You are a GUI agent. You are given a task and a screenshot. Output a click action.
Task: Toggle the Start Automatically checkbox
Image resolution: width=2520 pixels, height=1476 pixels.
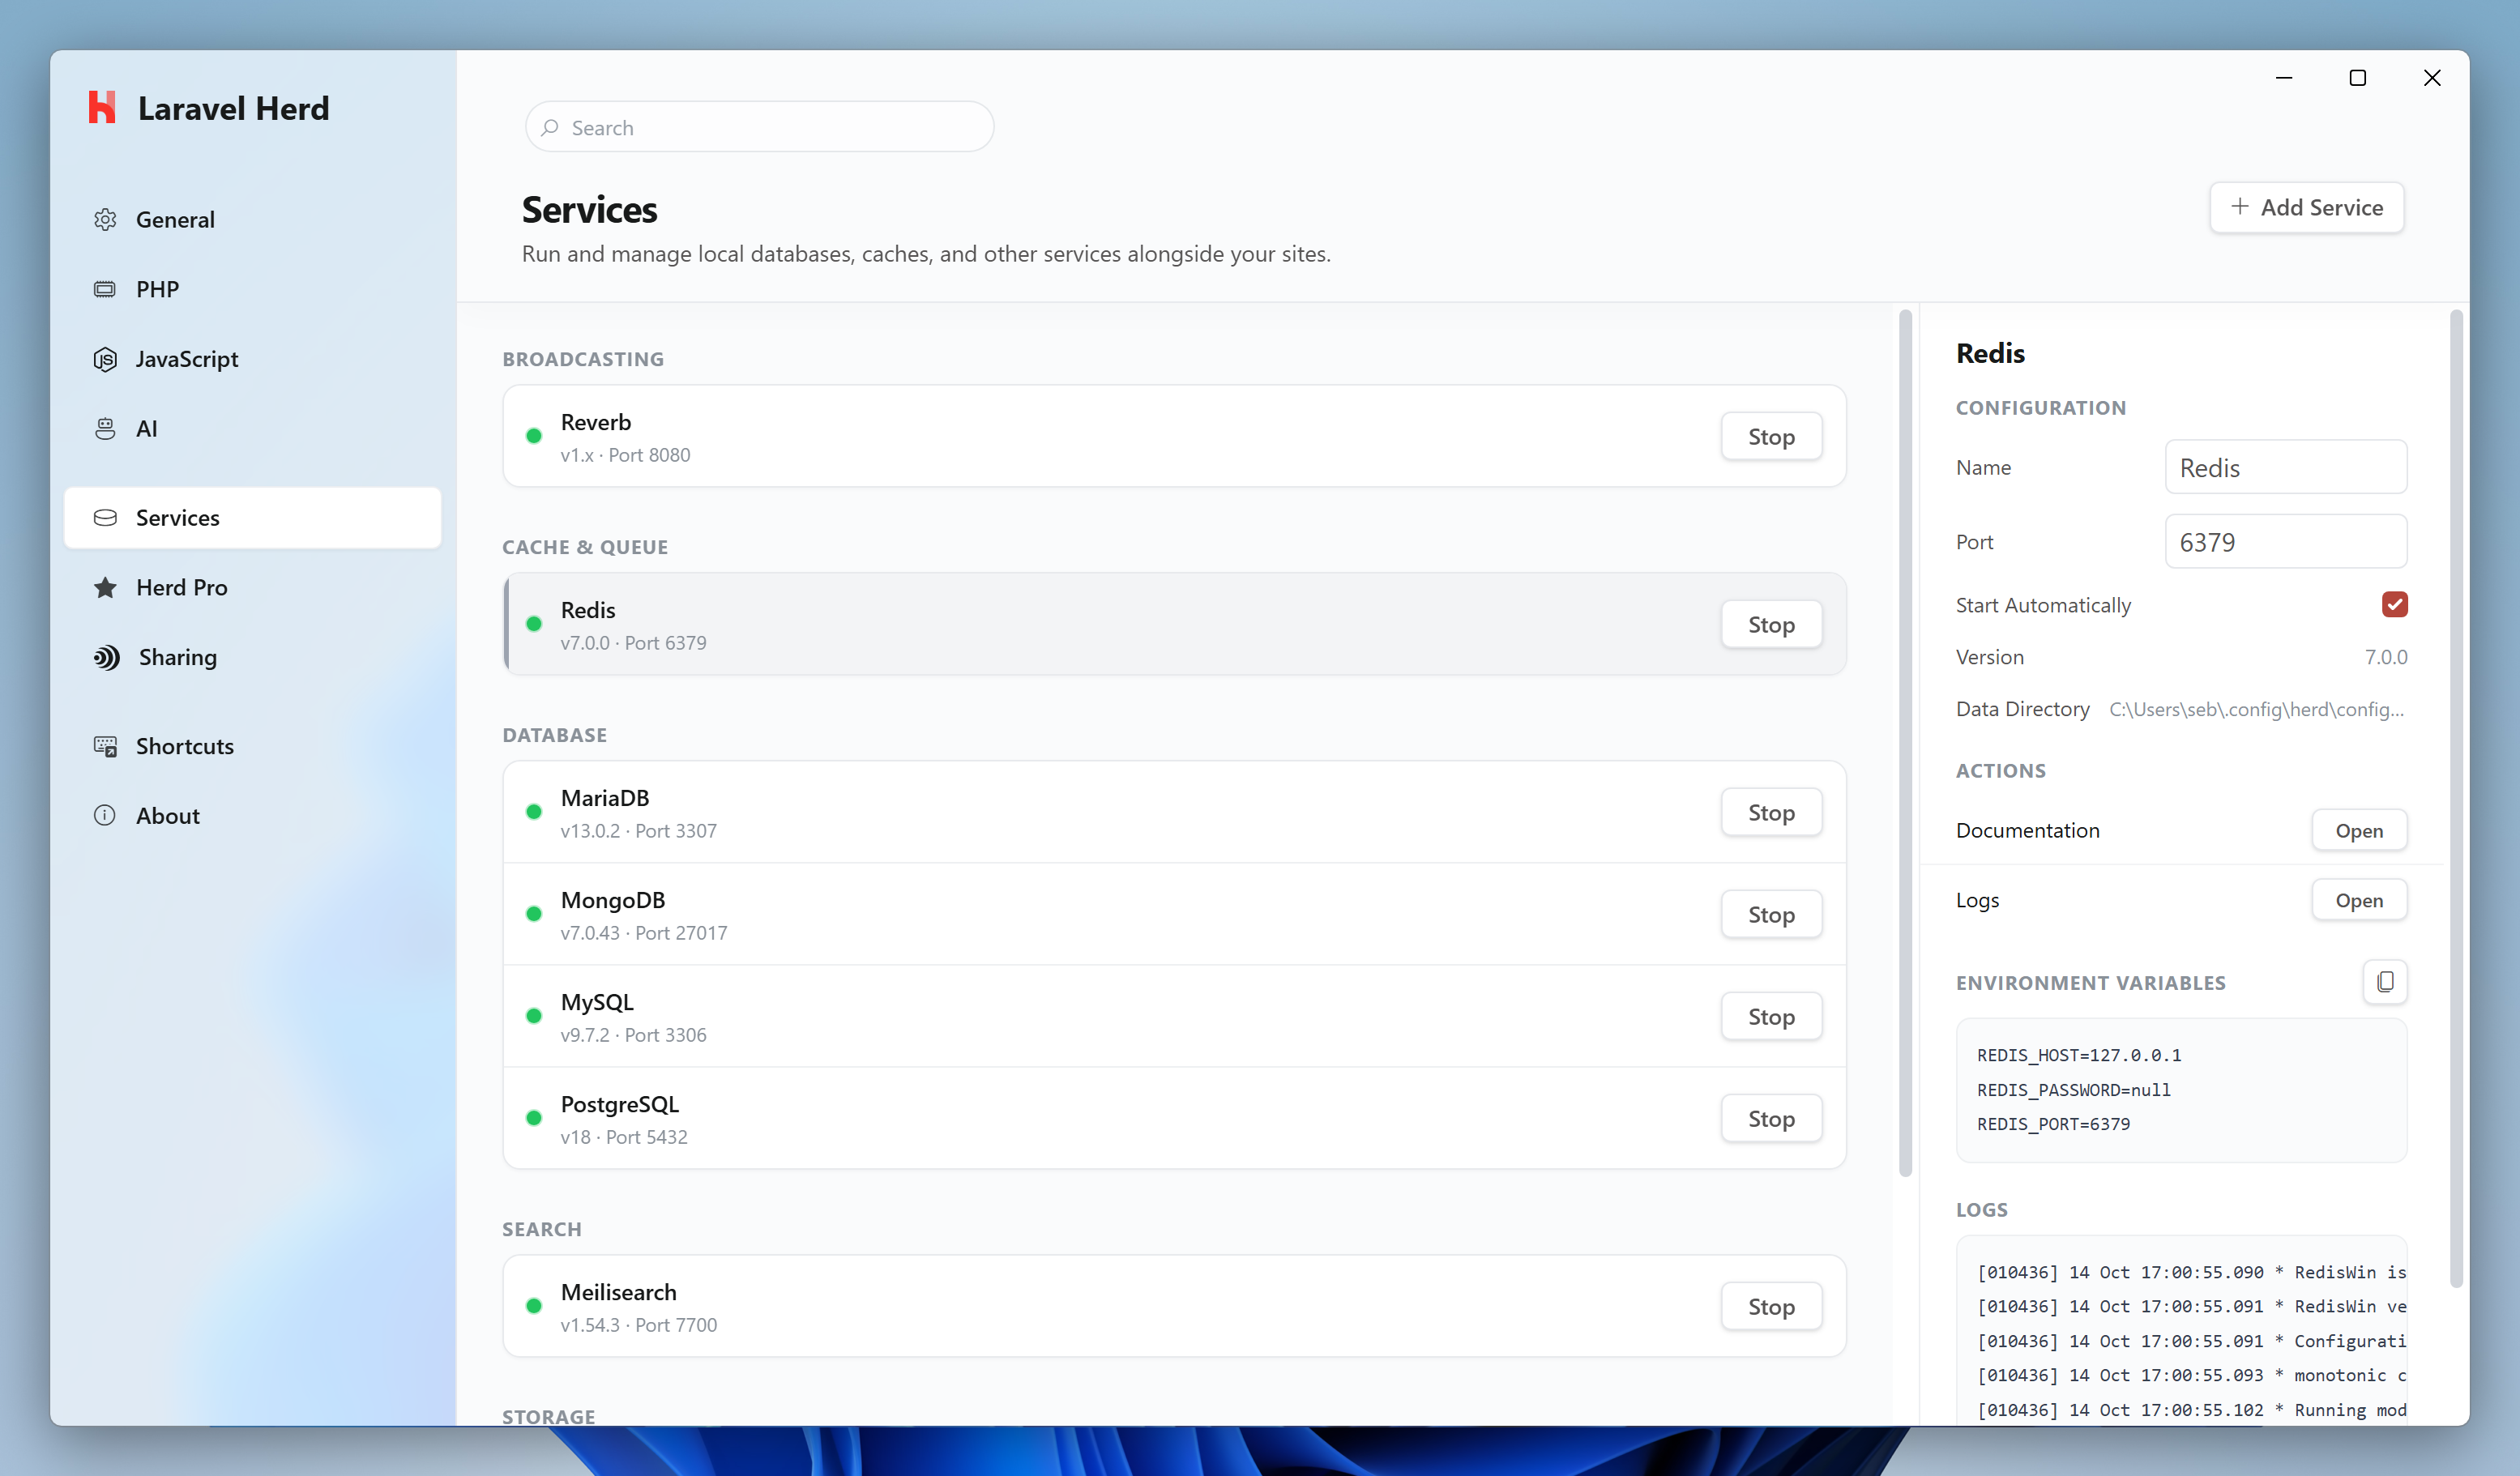[x=2394, y=604]
